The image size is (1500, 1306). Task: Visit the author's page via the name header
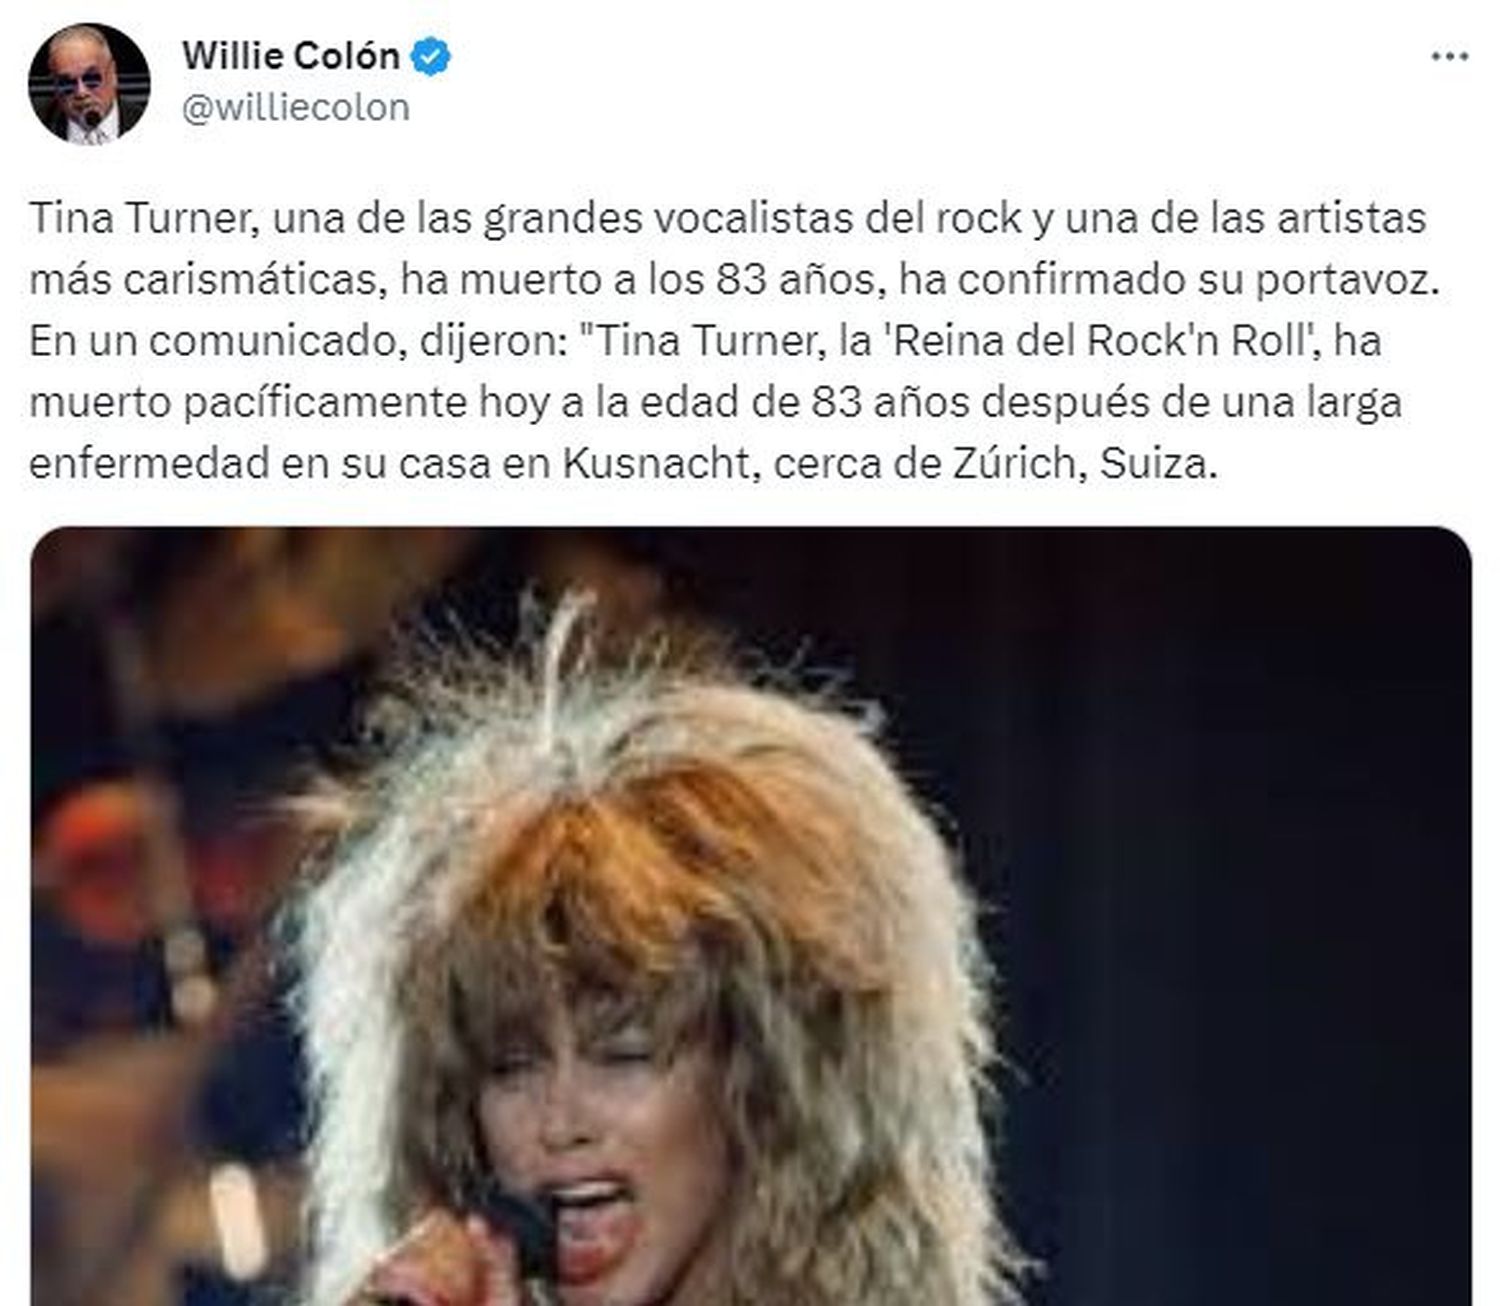click(x=290, y=56)
